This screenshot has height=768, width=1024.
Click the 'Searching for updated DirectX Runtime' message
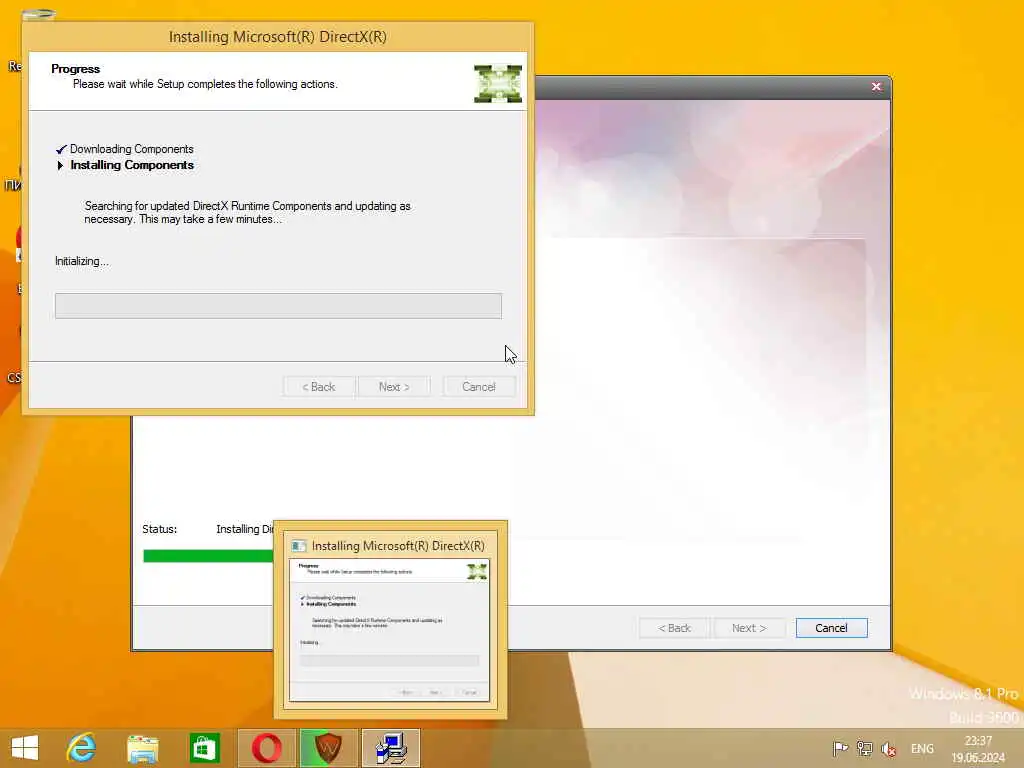coord(248,212)
